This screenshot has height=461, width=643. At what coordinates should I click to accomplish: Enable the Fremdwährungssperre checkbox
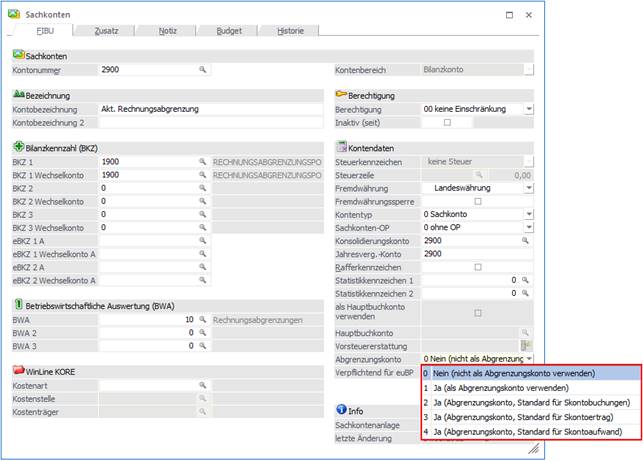click(x=478, y=201)
